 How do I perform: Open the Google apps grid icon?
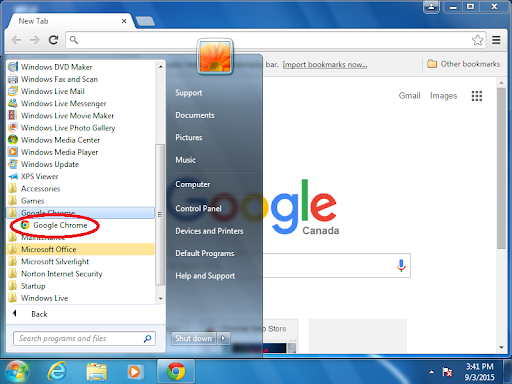coord(477,96)
